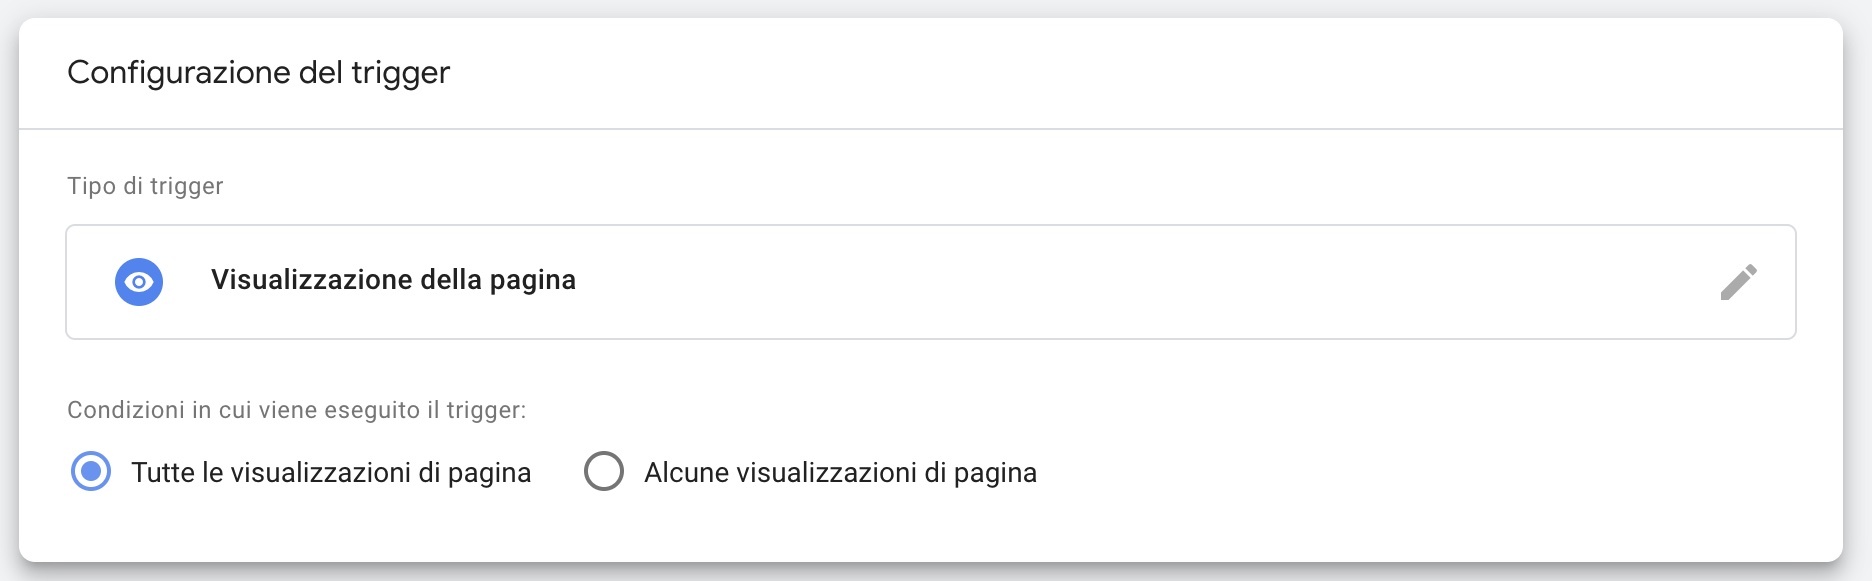Click the Visualizzazione della pagina label

coord(394,280)
